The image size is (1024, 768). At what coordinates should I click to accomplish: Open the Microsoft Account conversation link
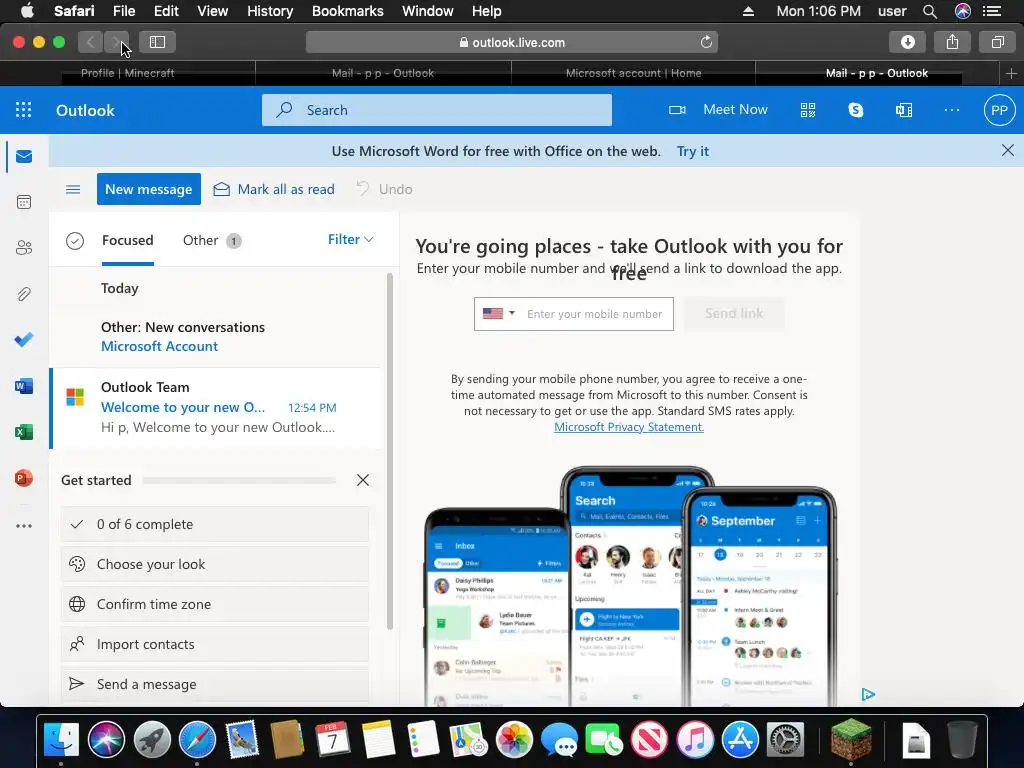[x=159, y=346]
